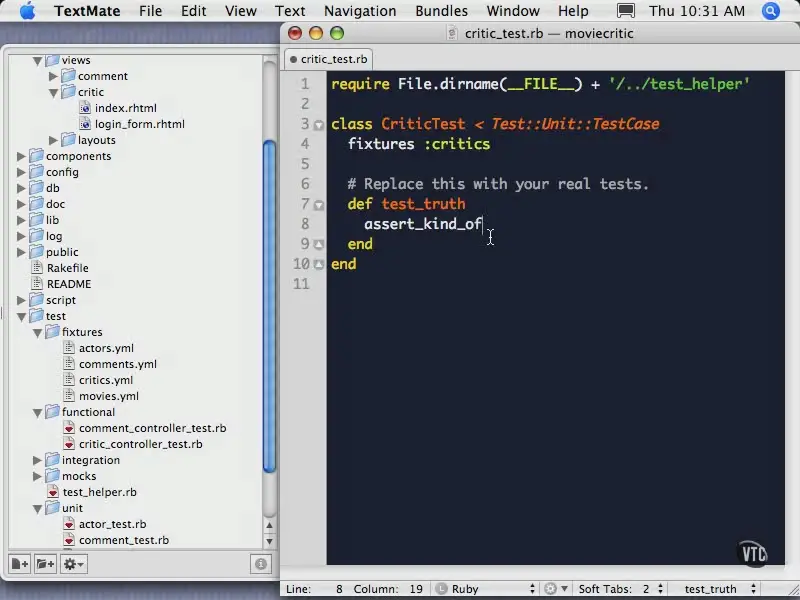Open the Text menu
Image resolution: width=800 pixels, height=600 pixels.
pyautogui.click(x=290, y=11)
